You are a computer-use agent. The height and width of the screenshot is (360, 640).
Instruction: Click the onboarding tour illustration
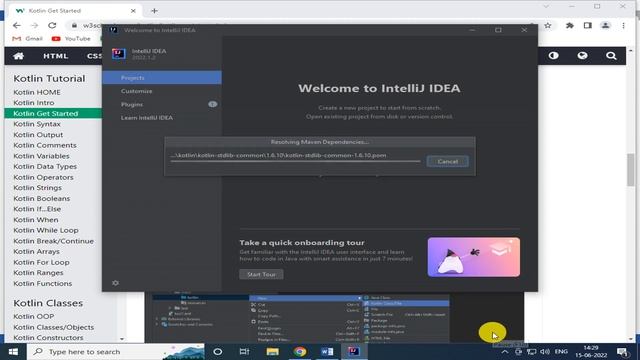pos(474,257)
